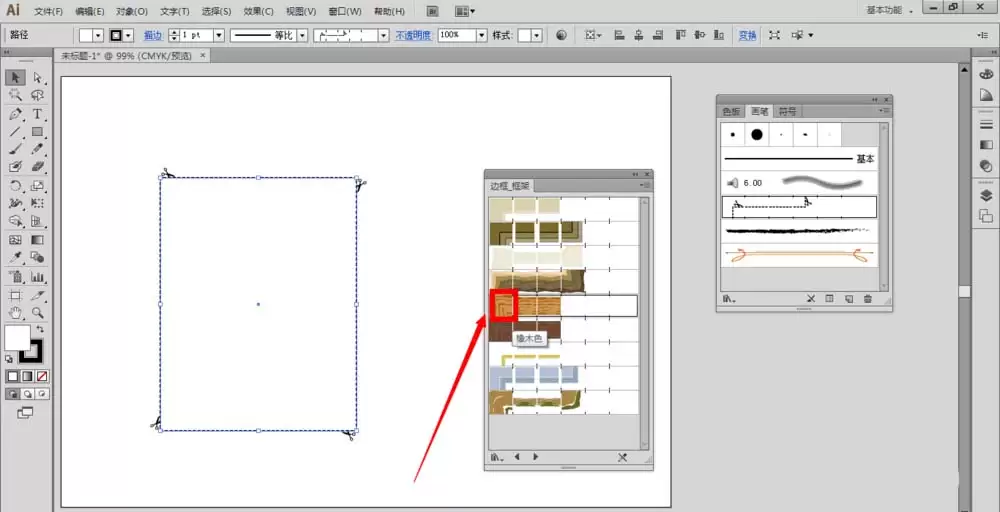This screenshot has height=512, width=1000.
Task: Switch to Gradient paint mode
Action: tap(27, 376)
